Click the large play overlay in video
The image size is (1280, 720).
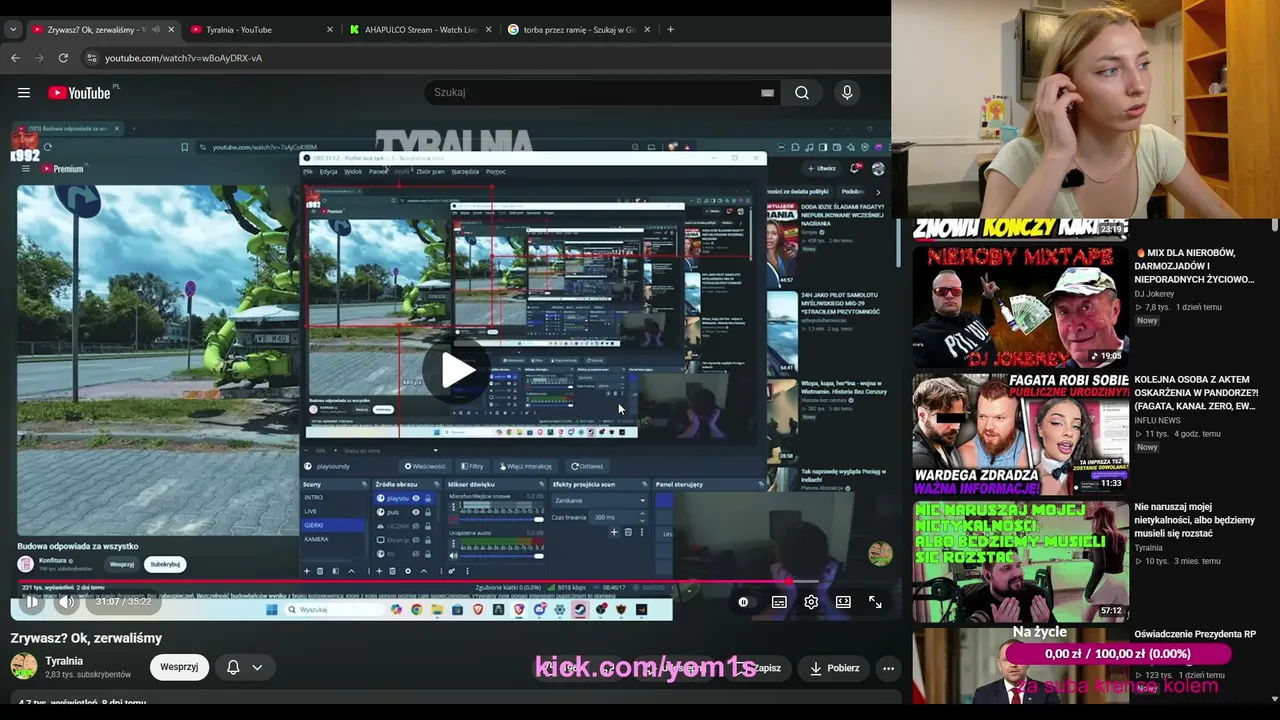[455, 370]
